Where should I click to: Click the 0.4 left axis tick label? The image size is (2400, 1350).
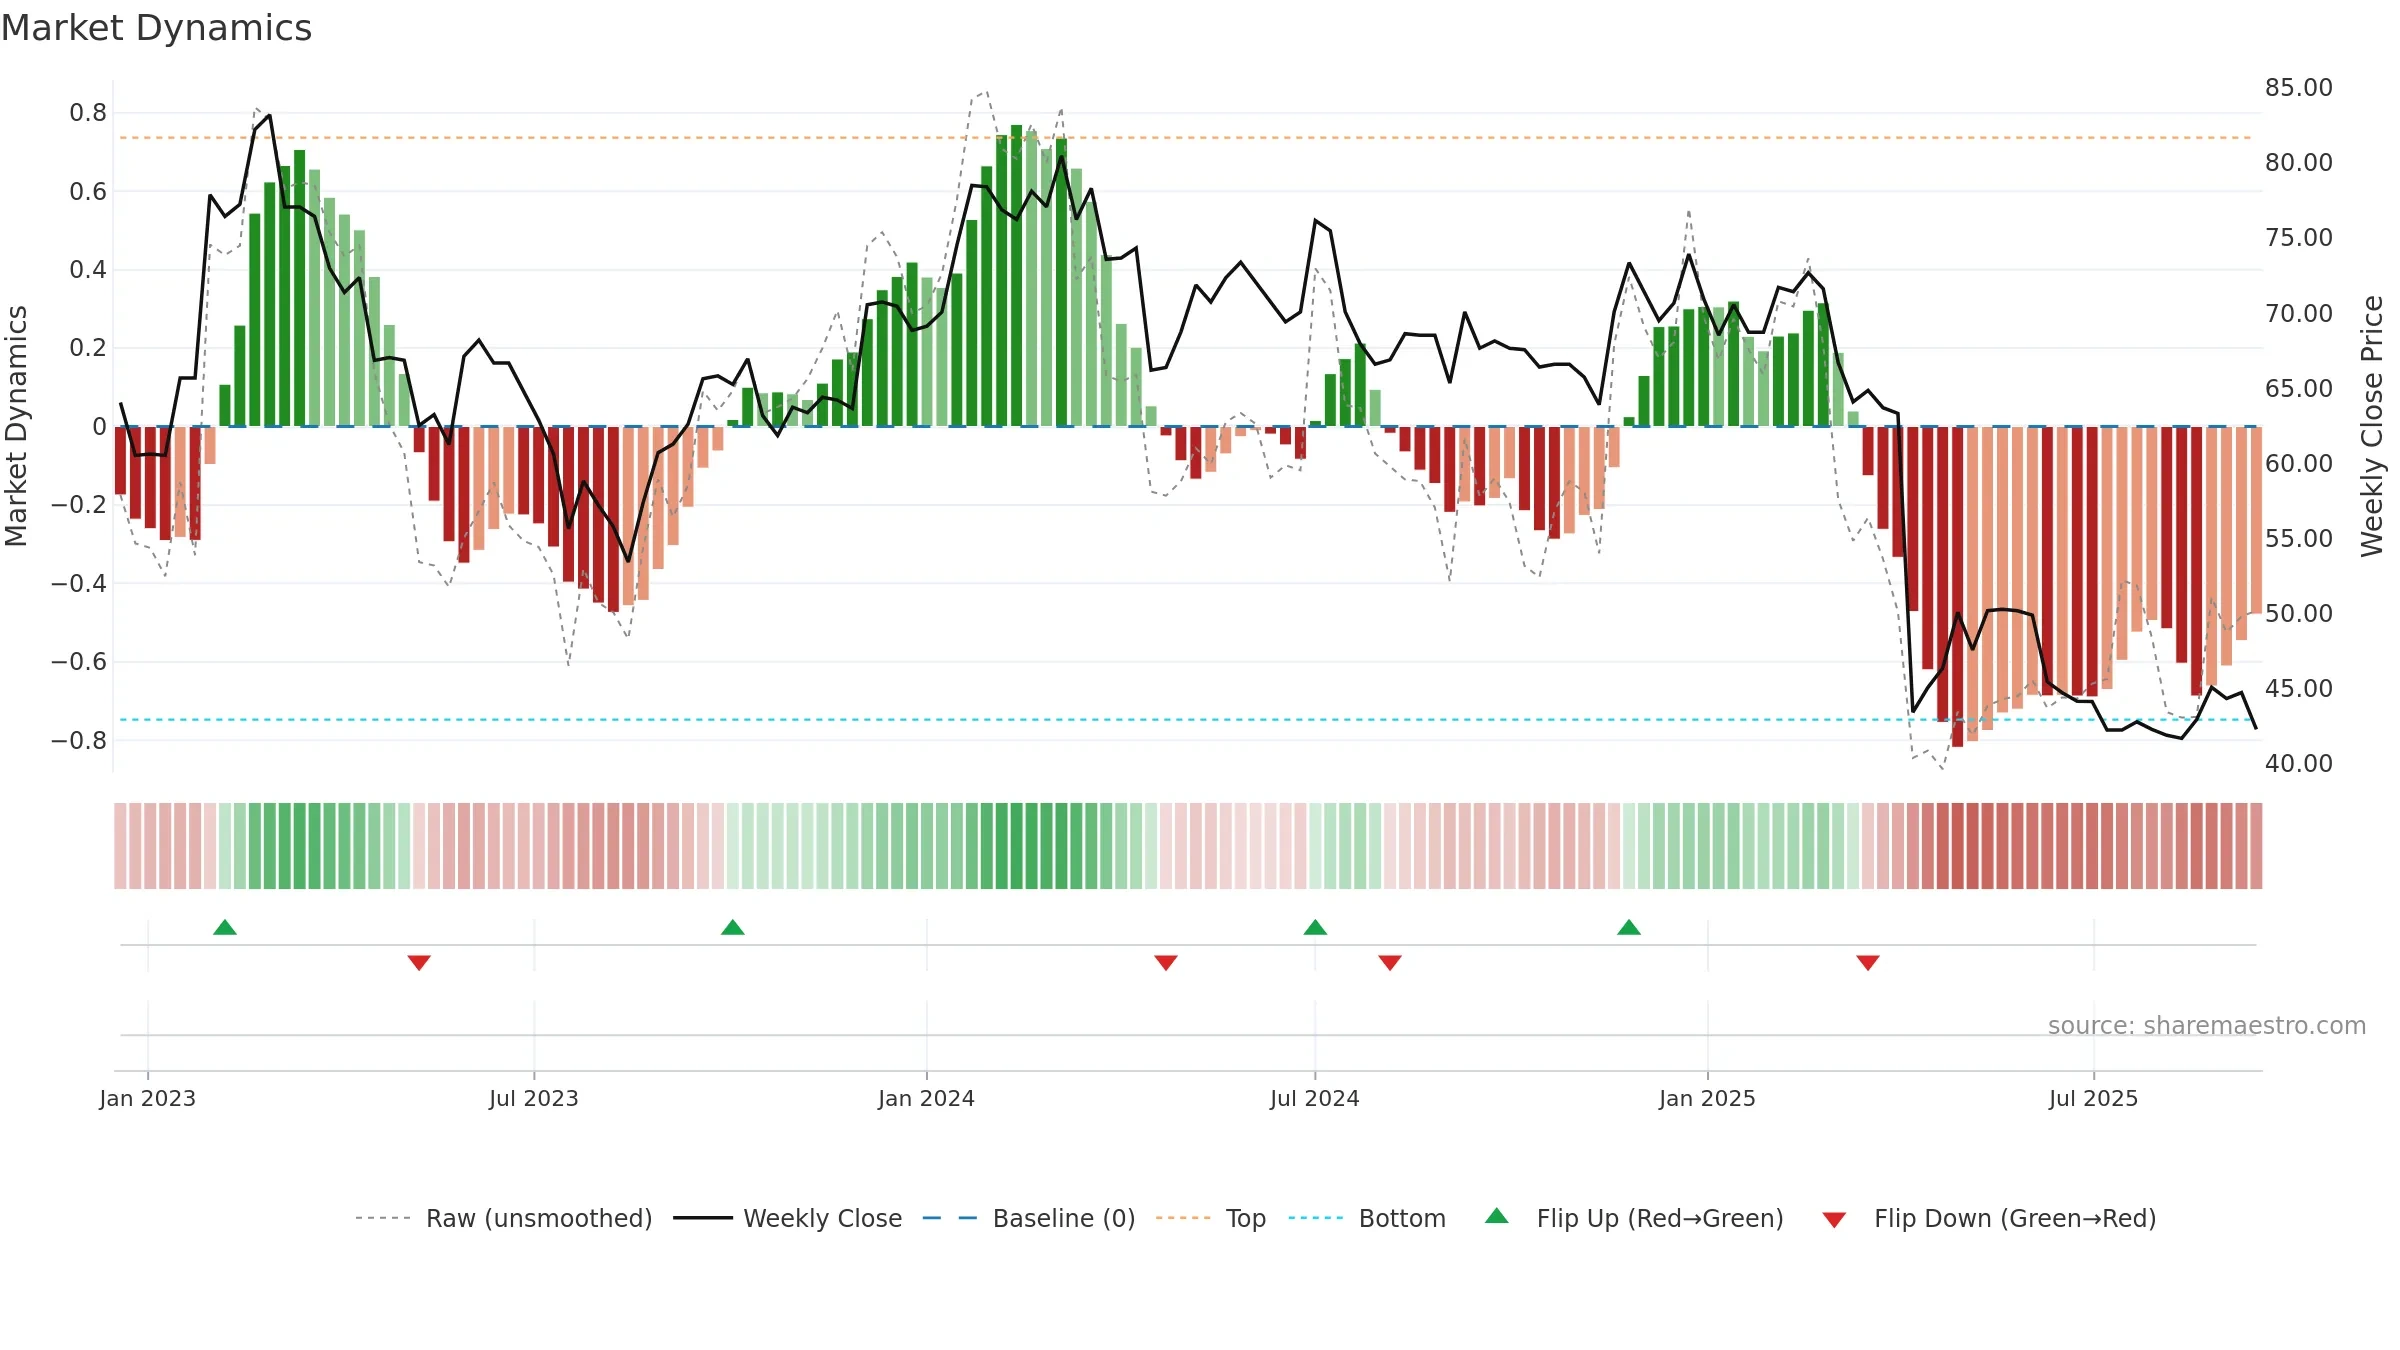[x=88, y=270]
